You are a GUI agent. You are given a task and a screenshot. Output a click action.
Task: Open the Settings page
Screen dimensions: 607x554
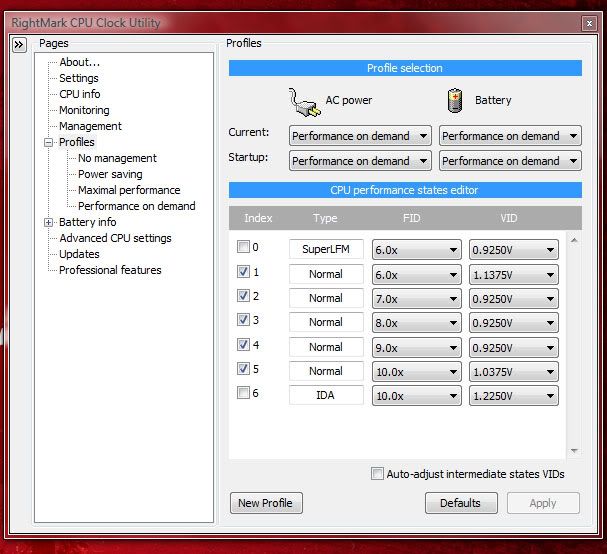pos(79,78)
